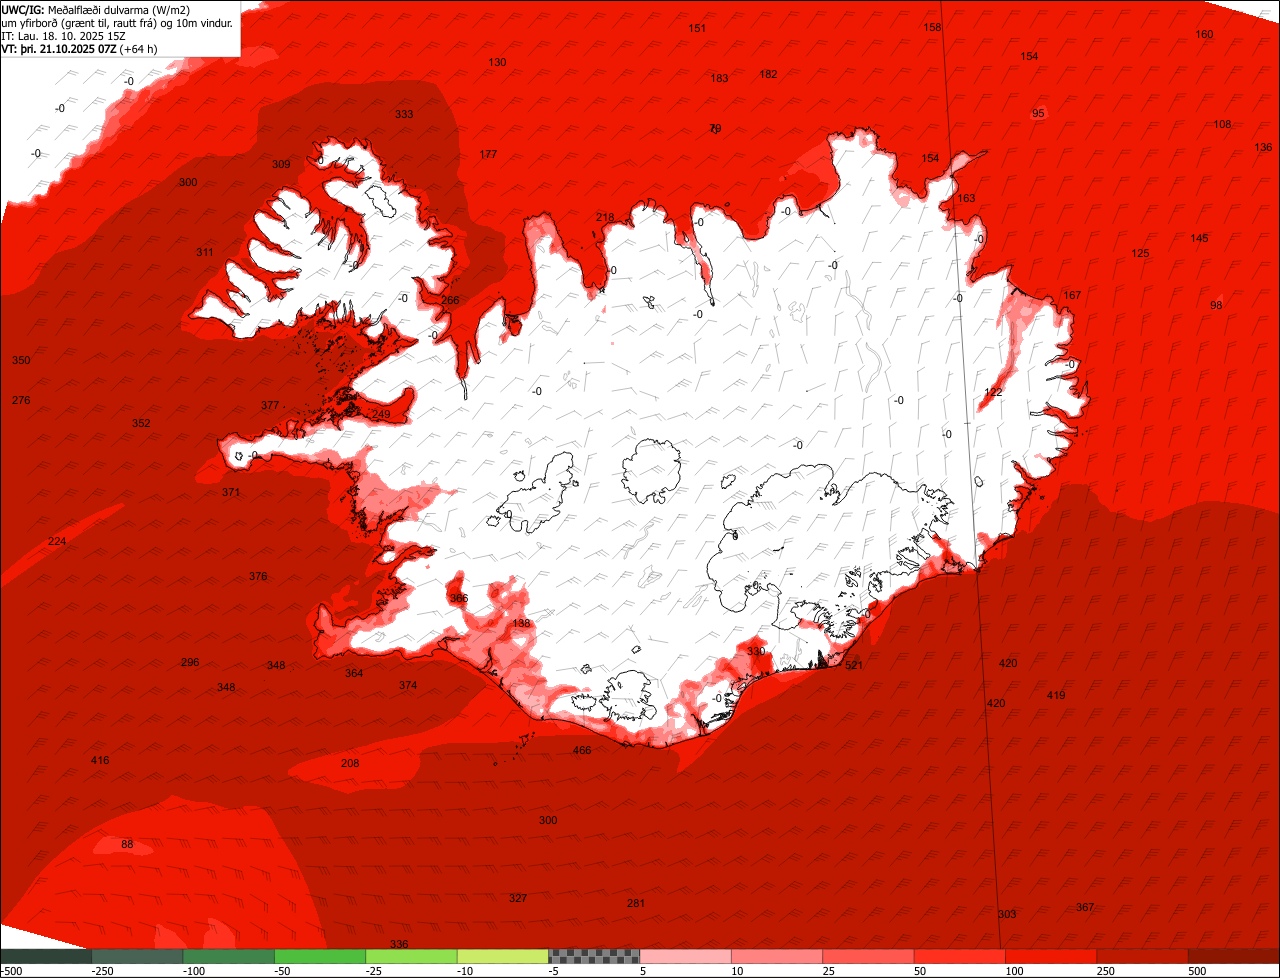Click the value 138 in southwest Iceland
This screenshot has height=978, width=1280.
coord(521,624)
